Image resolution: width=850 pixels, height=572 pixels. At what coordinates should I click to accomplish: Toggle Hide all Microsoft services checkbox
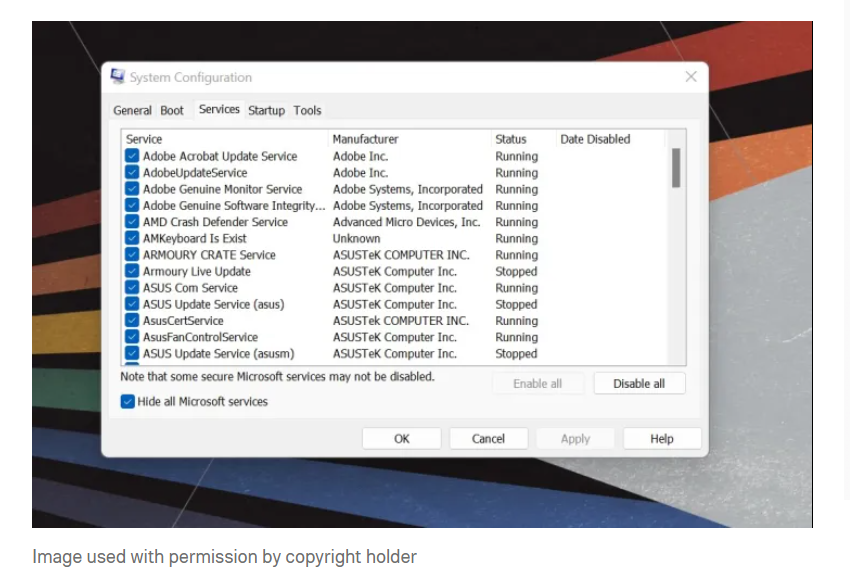tap(127, 402)
